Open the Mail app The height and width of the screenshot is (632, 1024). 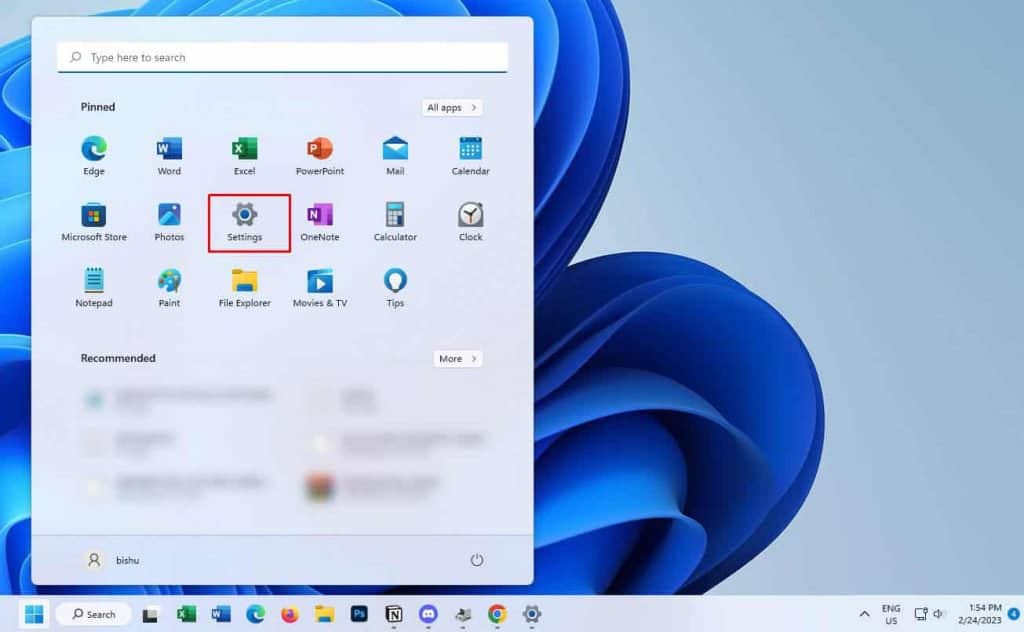pos(394,150)
